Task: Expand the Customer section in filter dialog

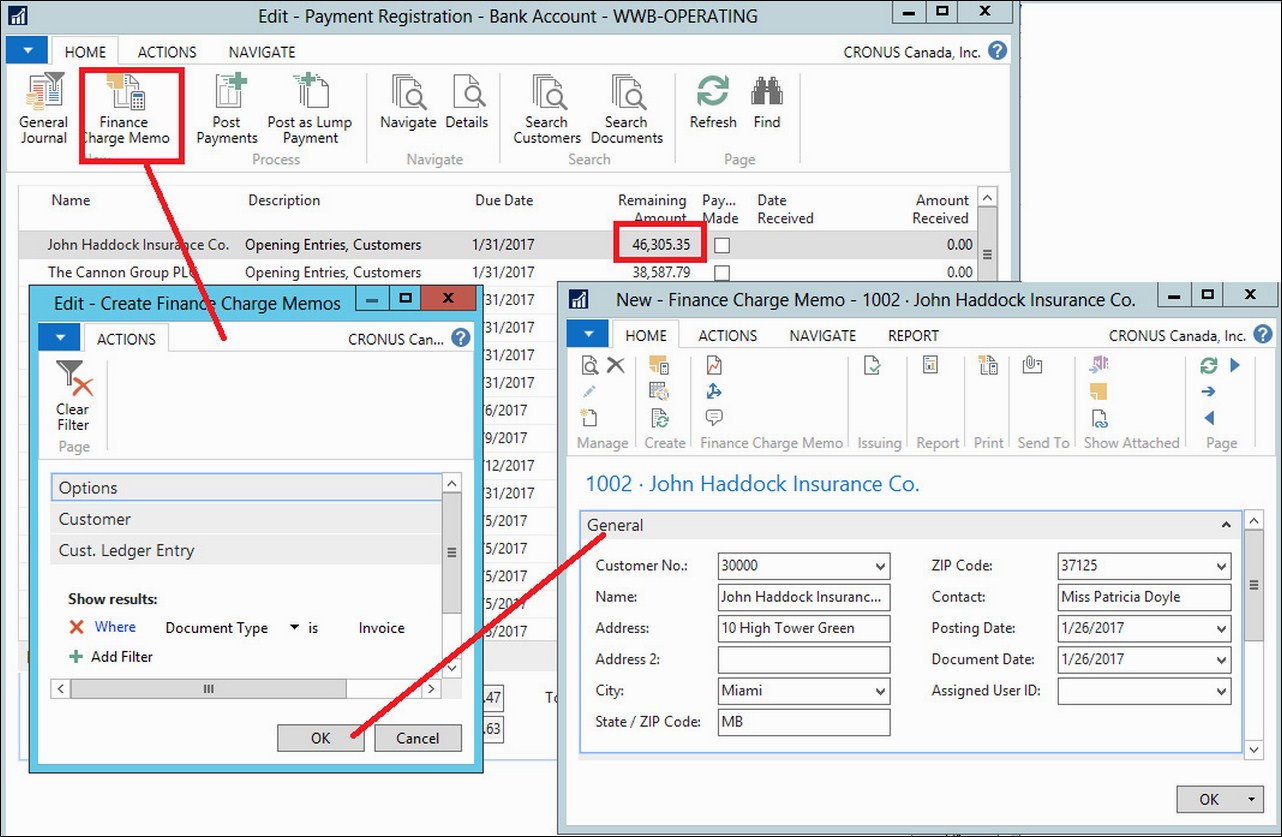Action: pyautogui.click(x=247, y=519)
